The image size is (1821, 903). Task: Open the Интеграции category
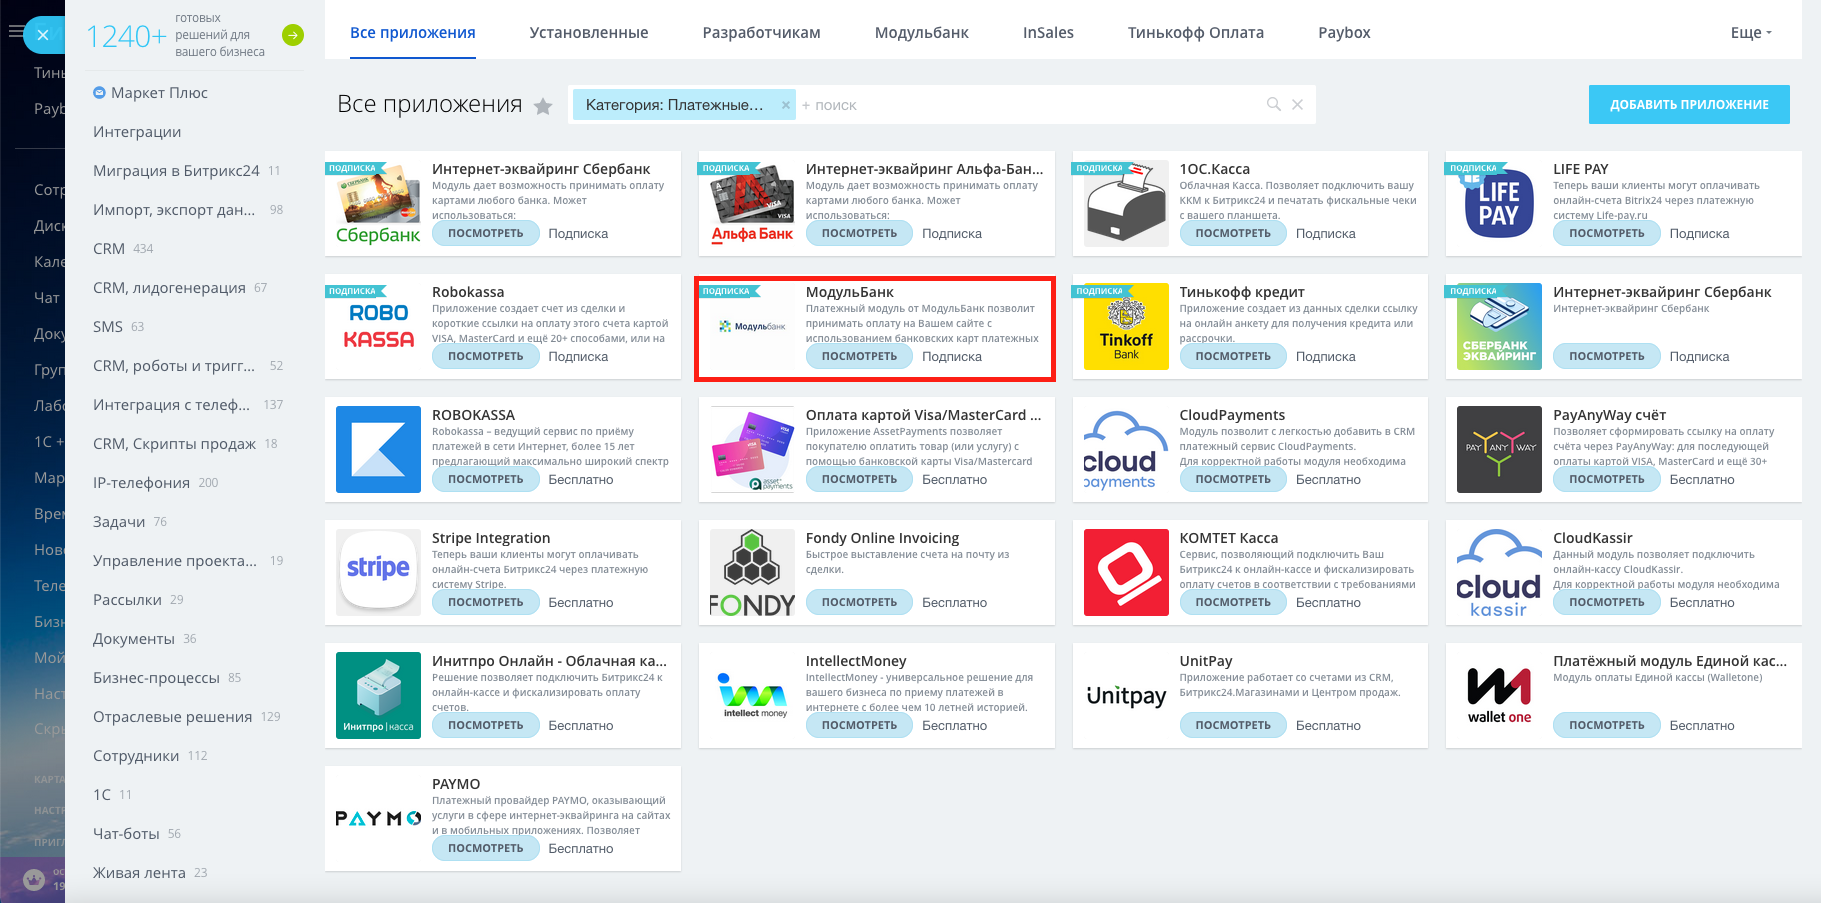(137, 132)
